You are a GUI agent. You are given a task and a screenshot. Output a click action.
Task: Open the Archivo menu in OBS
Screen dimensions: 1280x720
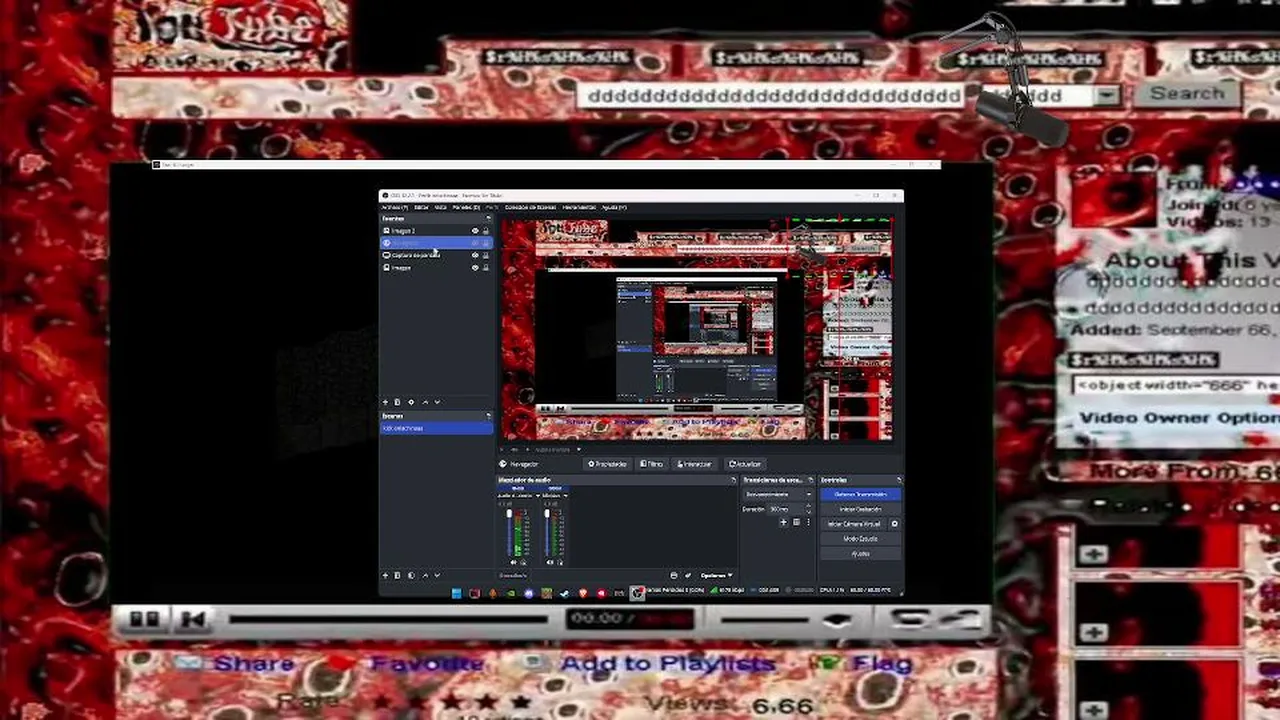point(394,207)
